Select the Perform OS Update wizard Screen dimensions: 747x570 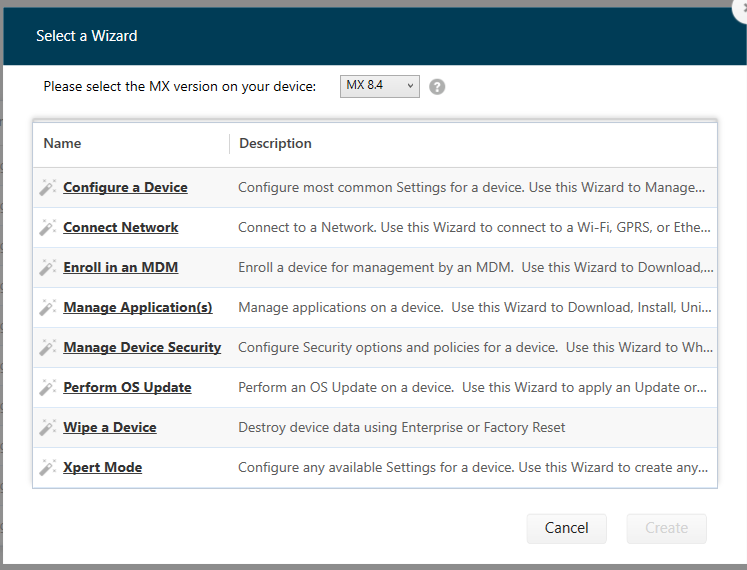coord(127,387)
